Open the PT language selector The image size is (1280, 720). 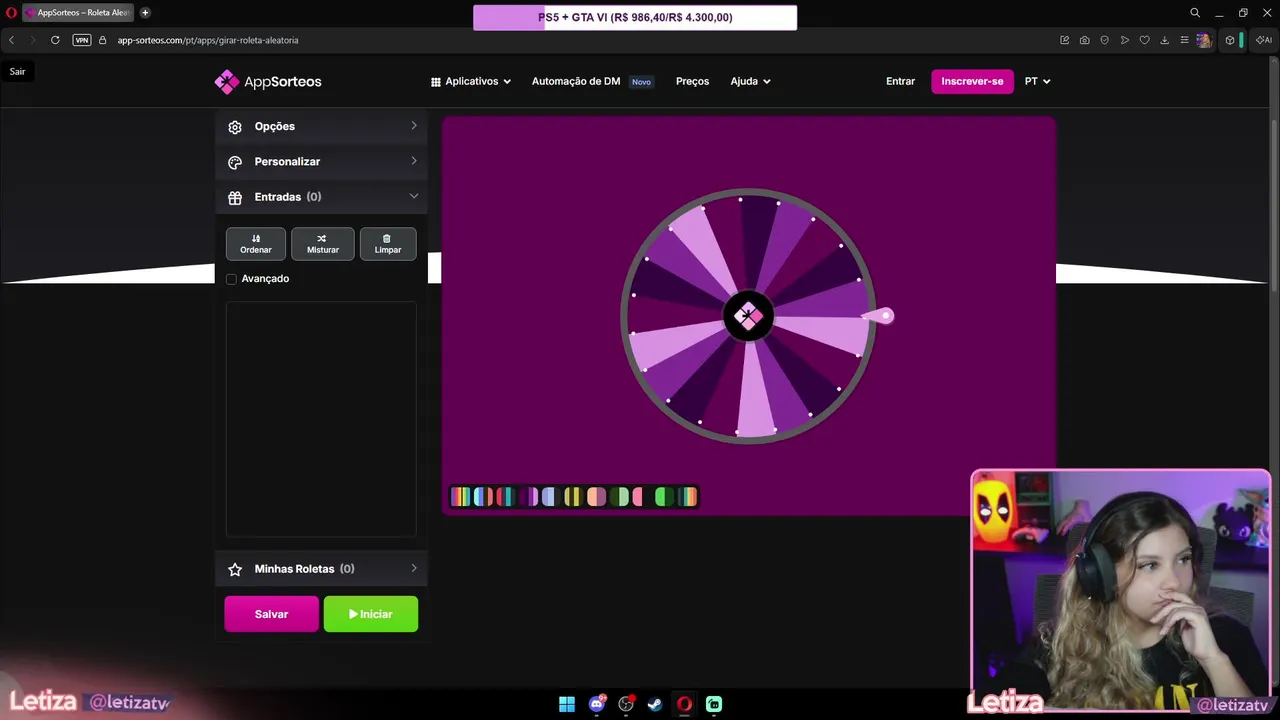(x=1037, y=81)
